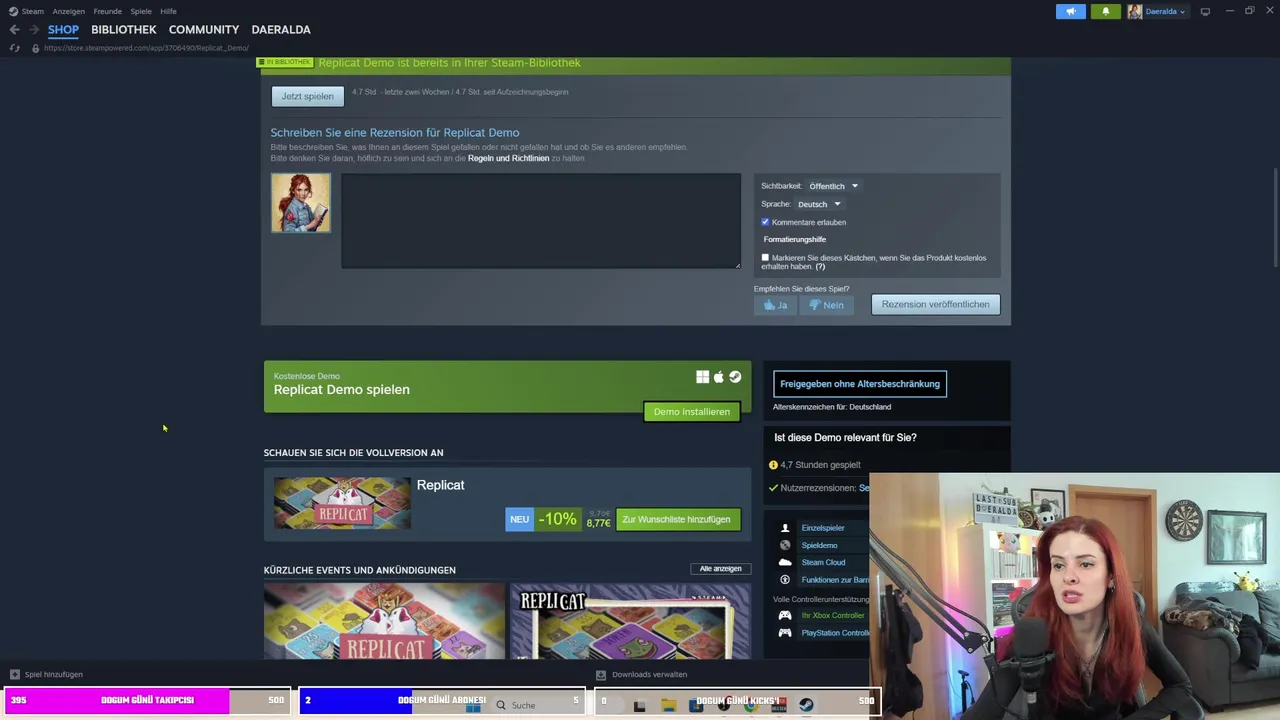
Task: Click the Einzelspieler person icon
Action: click(785, 528)
